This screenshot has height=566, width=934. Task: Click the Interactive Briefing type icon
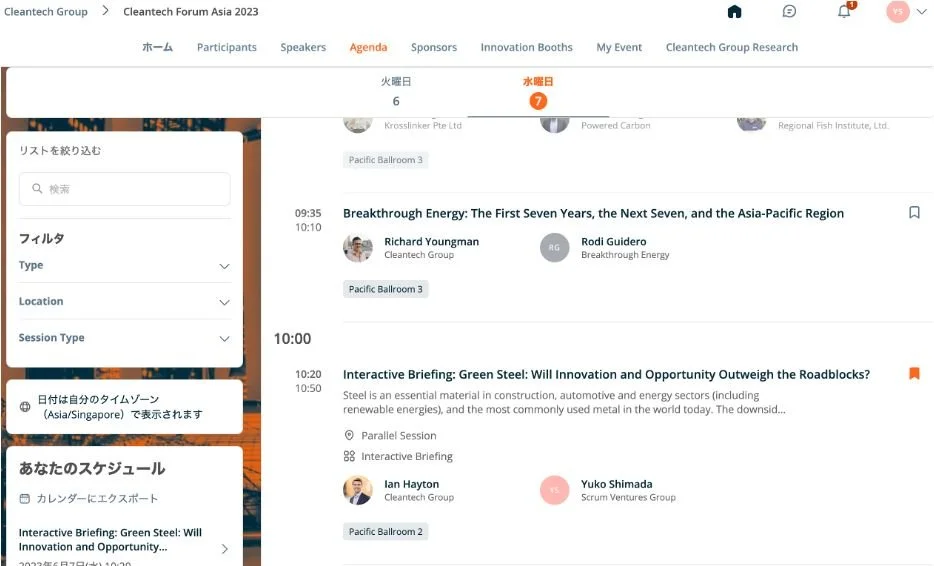tap(349, 456)
